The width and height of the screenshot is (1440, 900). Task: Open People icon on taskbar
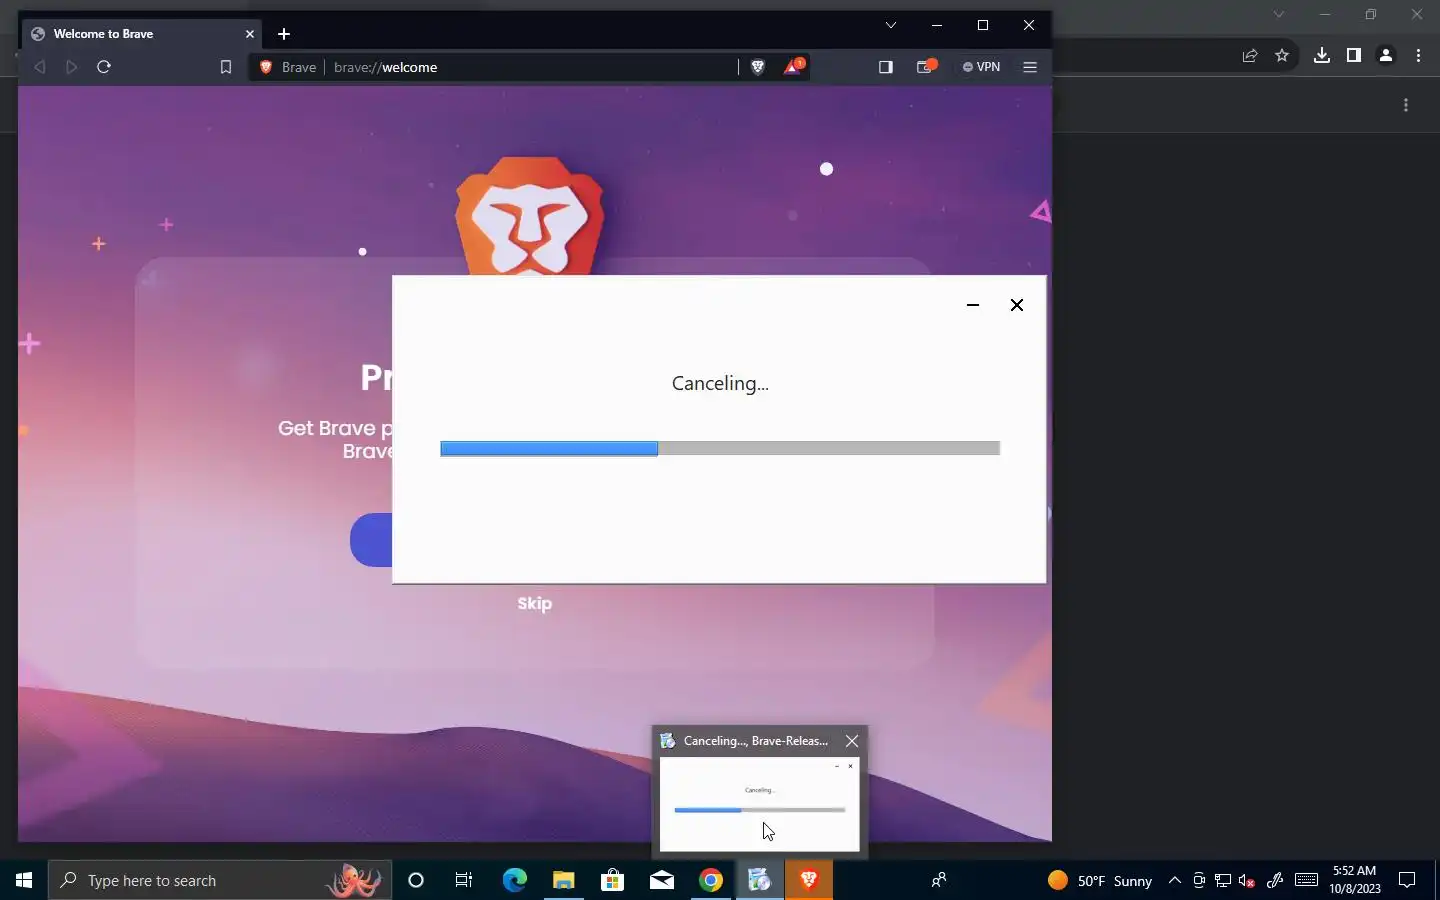(938, 880)
